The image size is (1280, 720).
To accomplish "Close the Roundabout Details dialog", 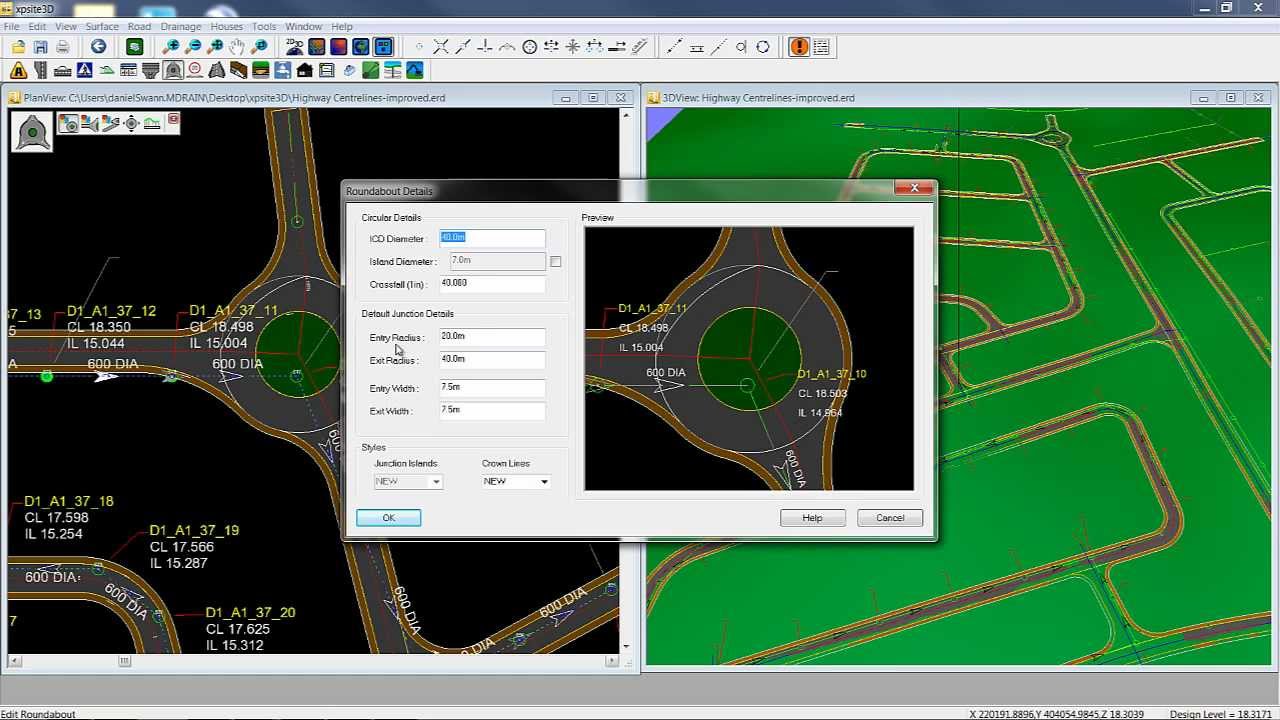I will (914, 188).
